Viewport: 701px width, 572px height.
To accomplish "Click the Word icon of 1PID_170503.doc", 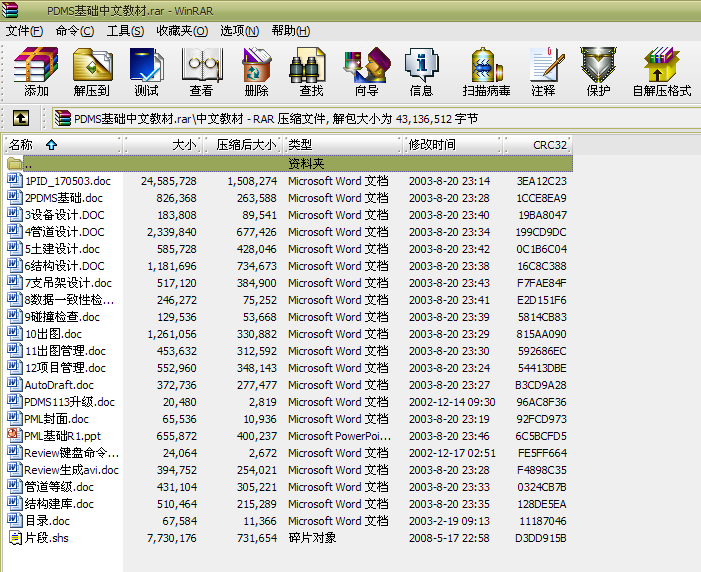I will (14, 180).
